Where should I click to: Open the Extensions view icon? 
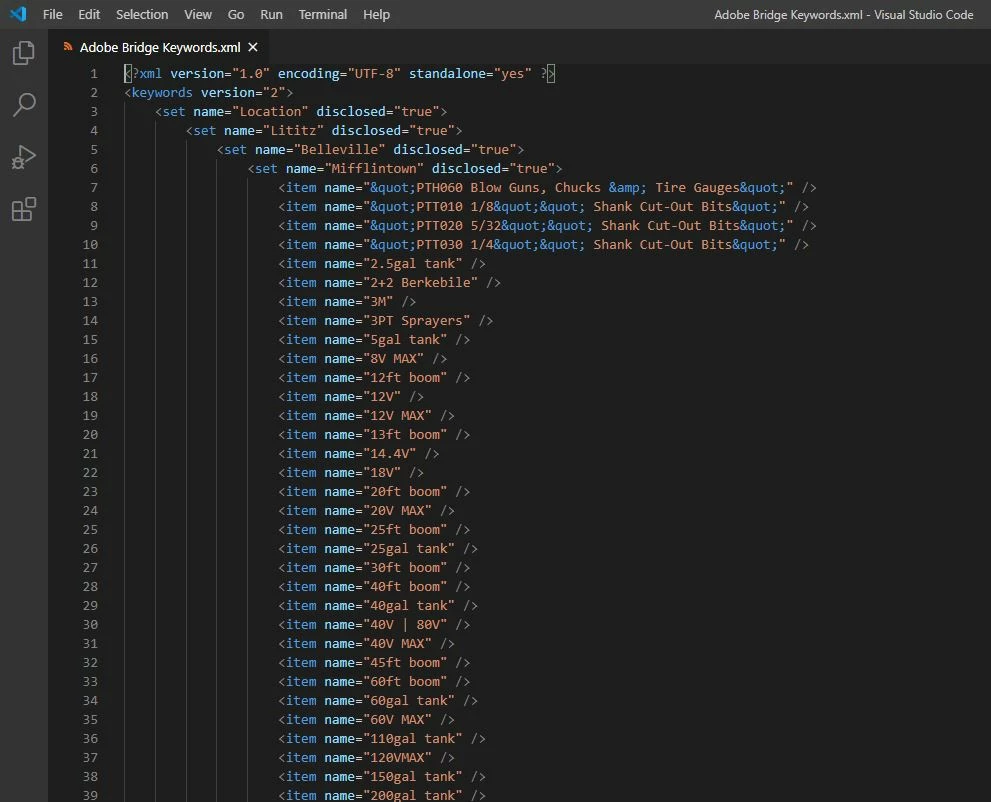pos(23,209)
